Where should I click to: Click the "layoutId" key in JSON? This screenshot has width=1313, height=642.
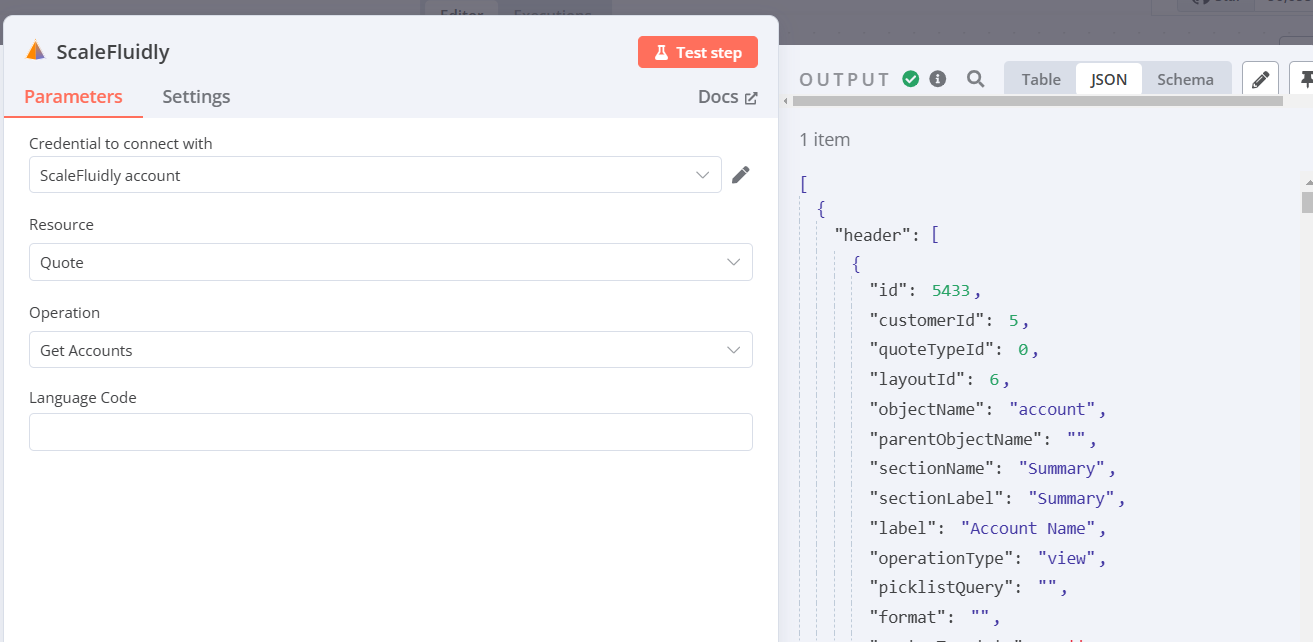[x=920, y=380]
